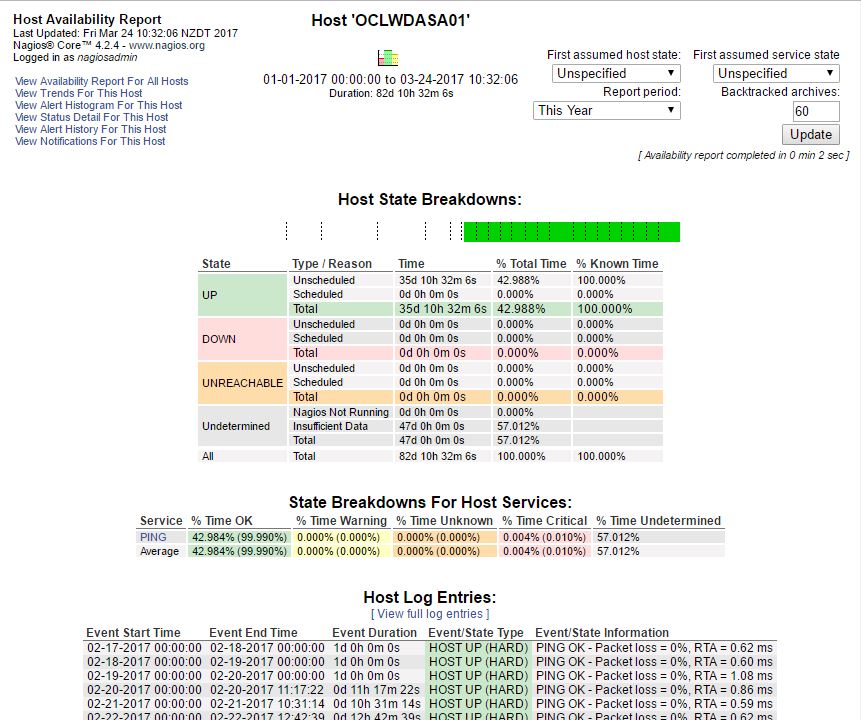Open the First assumed host state dropdown
This screenshot has width=861, height=720.
[616, 73]
